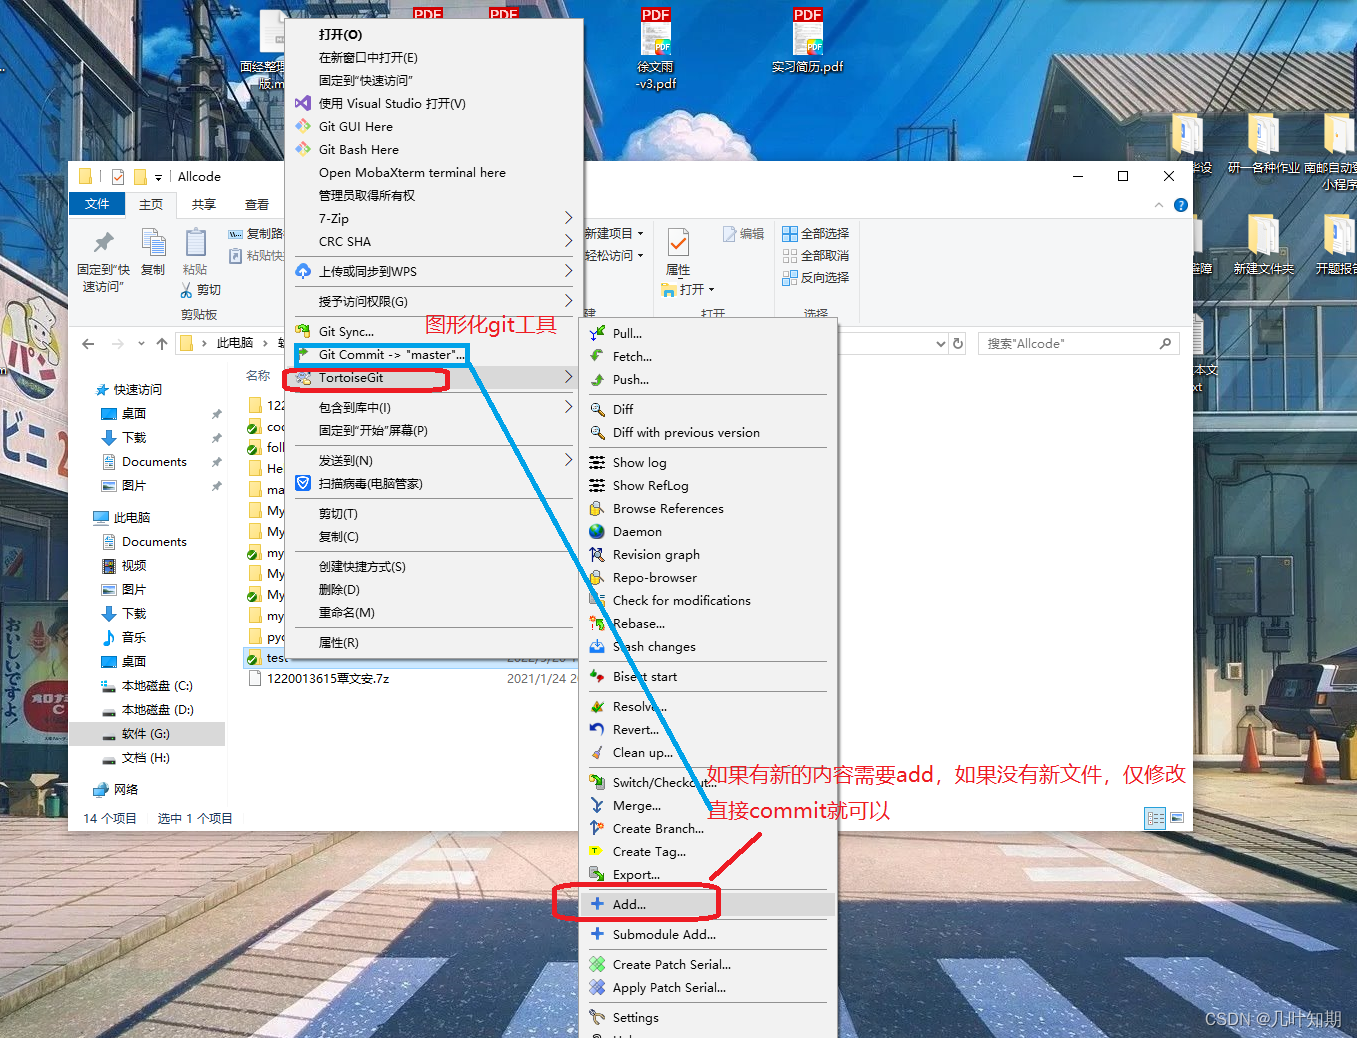Expand the 上传或同步到WPS submenu arrow

coord(568,271)
